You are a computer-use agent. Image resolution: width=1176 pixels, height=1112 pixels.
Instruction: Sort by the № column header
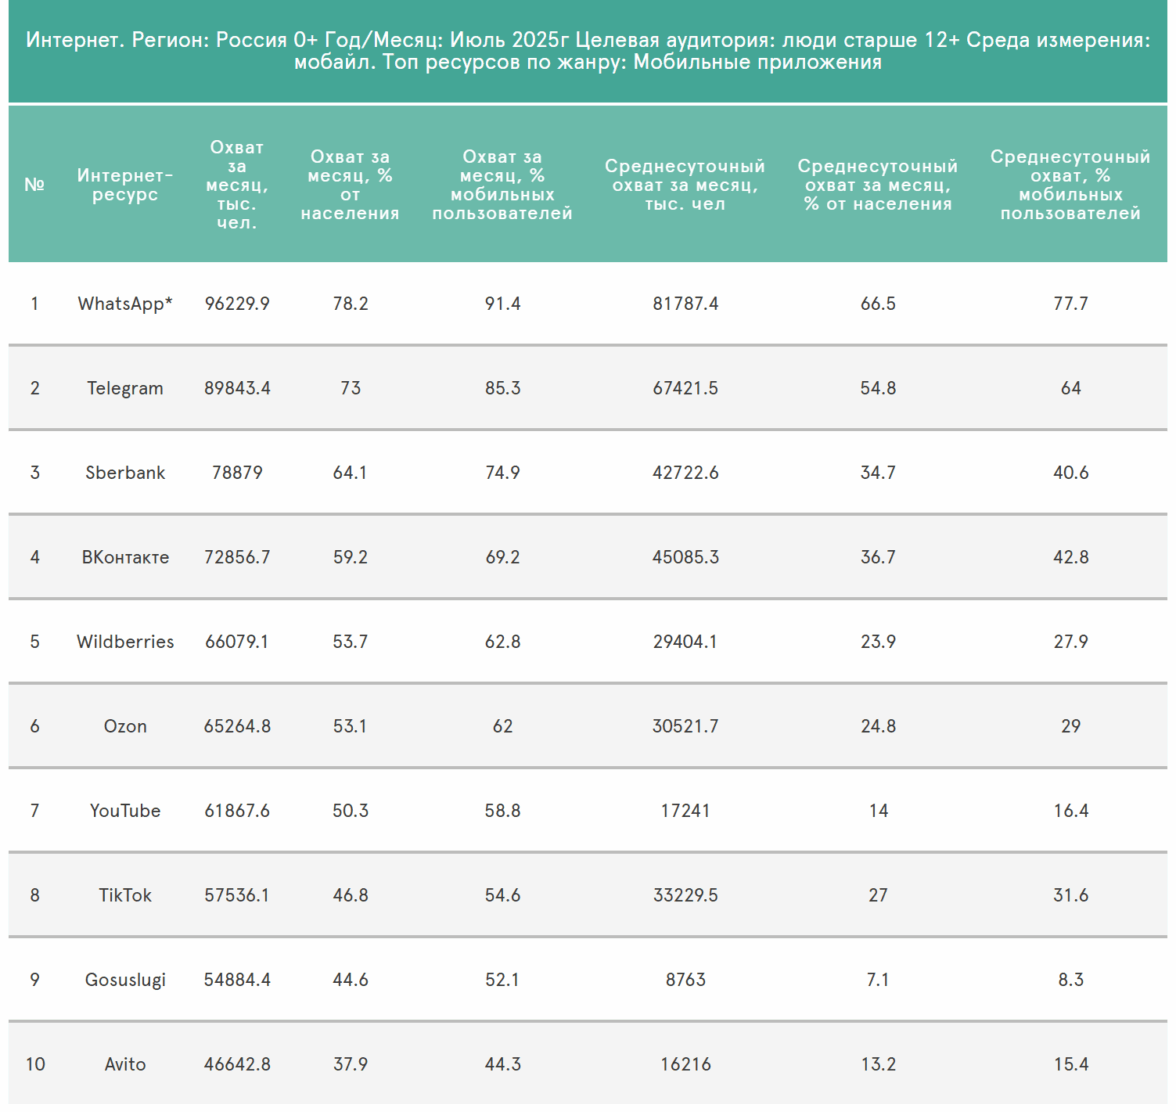[34, 185]
